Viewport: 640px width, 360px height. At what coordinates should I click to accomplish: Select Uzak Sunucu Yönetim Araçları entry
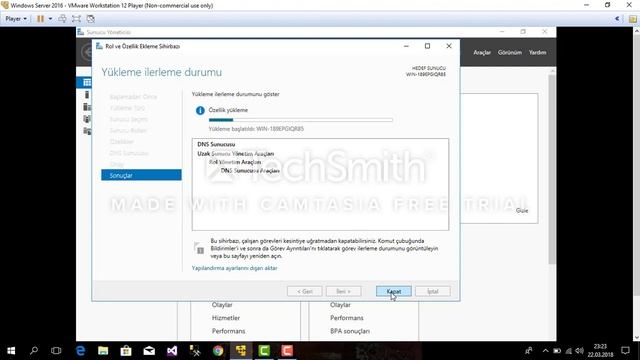[x=236, y=154]
